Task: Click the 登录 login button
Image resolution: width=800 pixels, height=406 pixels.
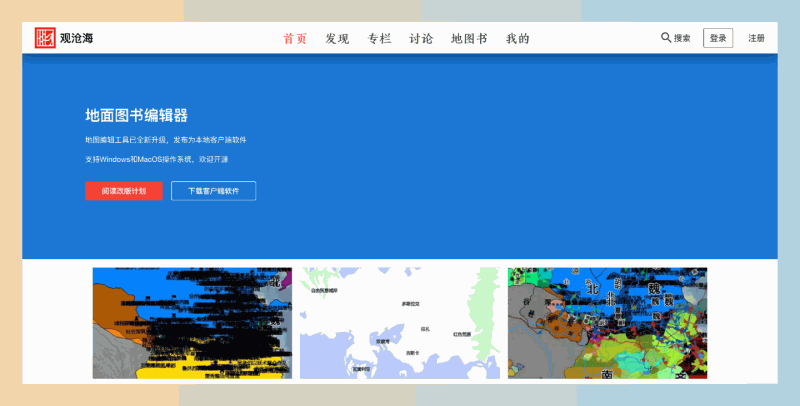Action: (718, 38)
